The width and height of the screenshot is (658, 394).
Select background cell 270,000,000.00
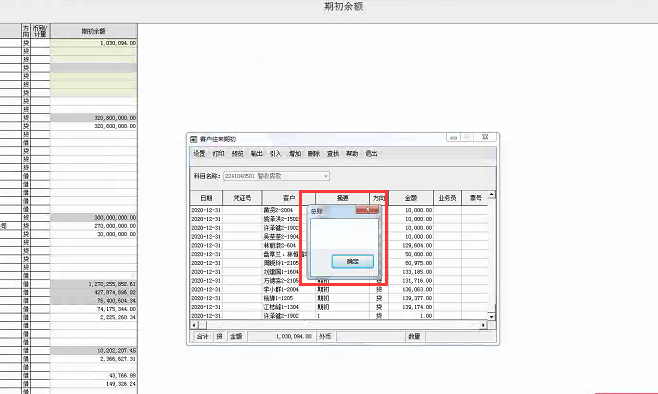pos(94,226)
